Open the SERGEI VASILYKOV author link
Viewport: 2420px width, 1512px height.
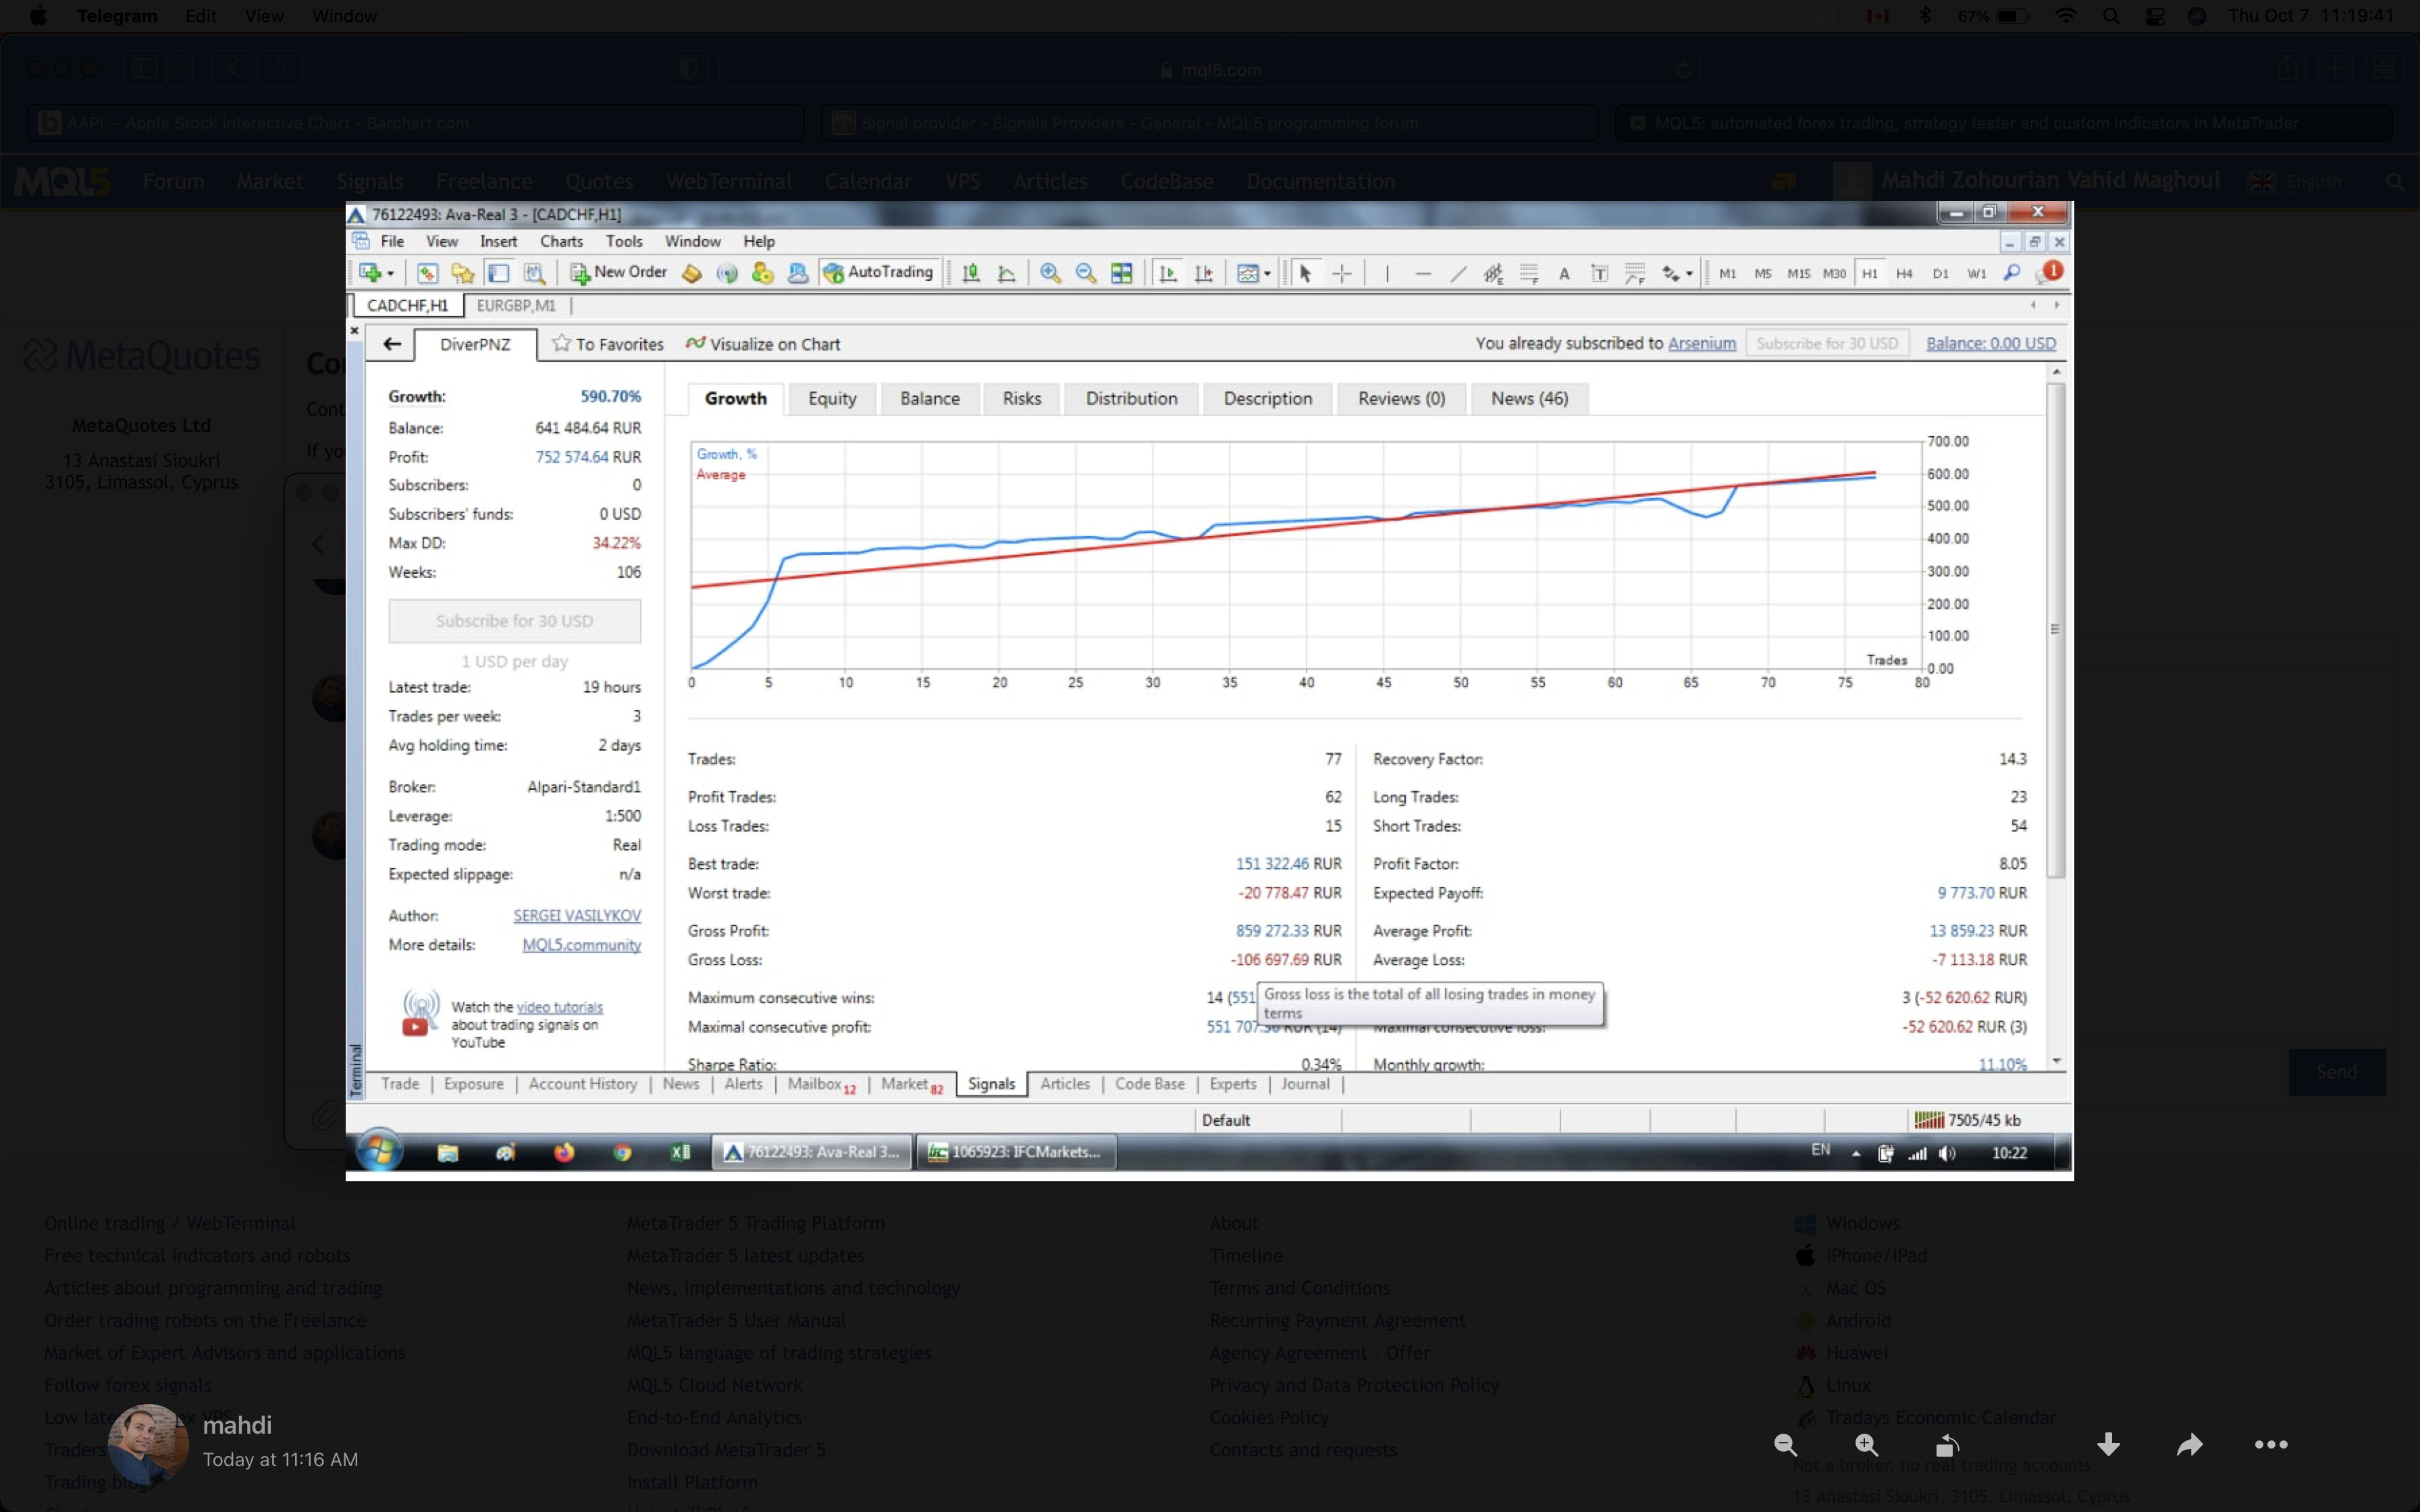(x=577, y=915)
